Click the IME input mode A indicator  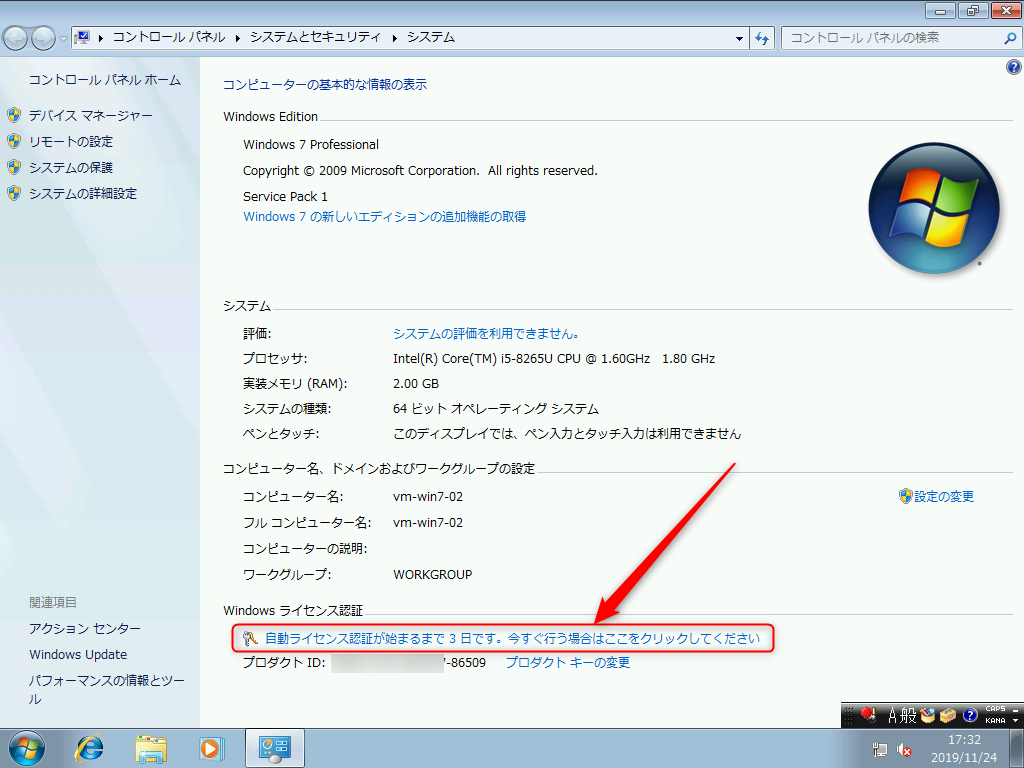click(x=892, y=716)
